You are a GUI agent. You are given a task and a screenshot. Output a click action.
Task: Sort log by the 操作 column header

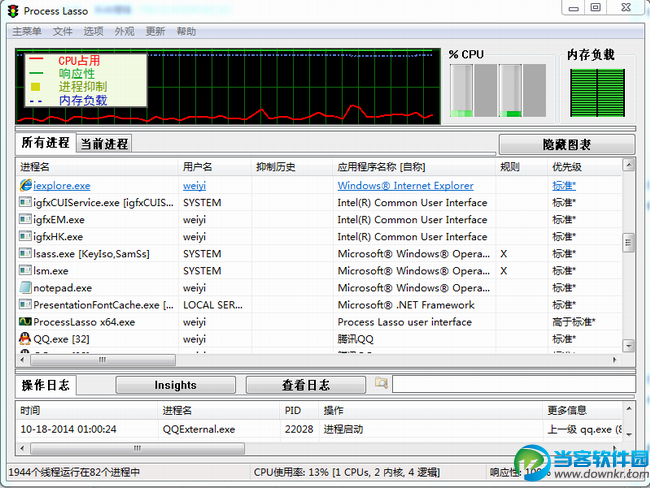(x=431, y=410)
